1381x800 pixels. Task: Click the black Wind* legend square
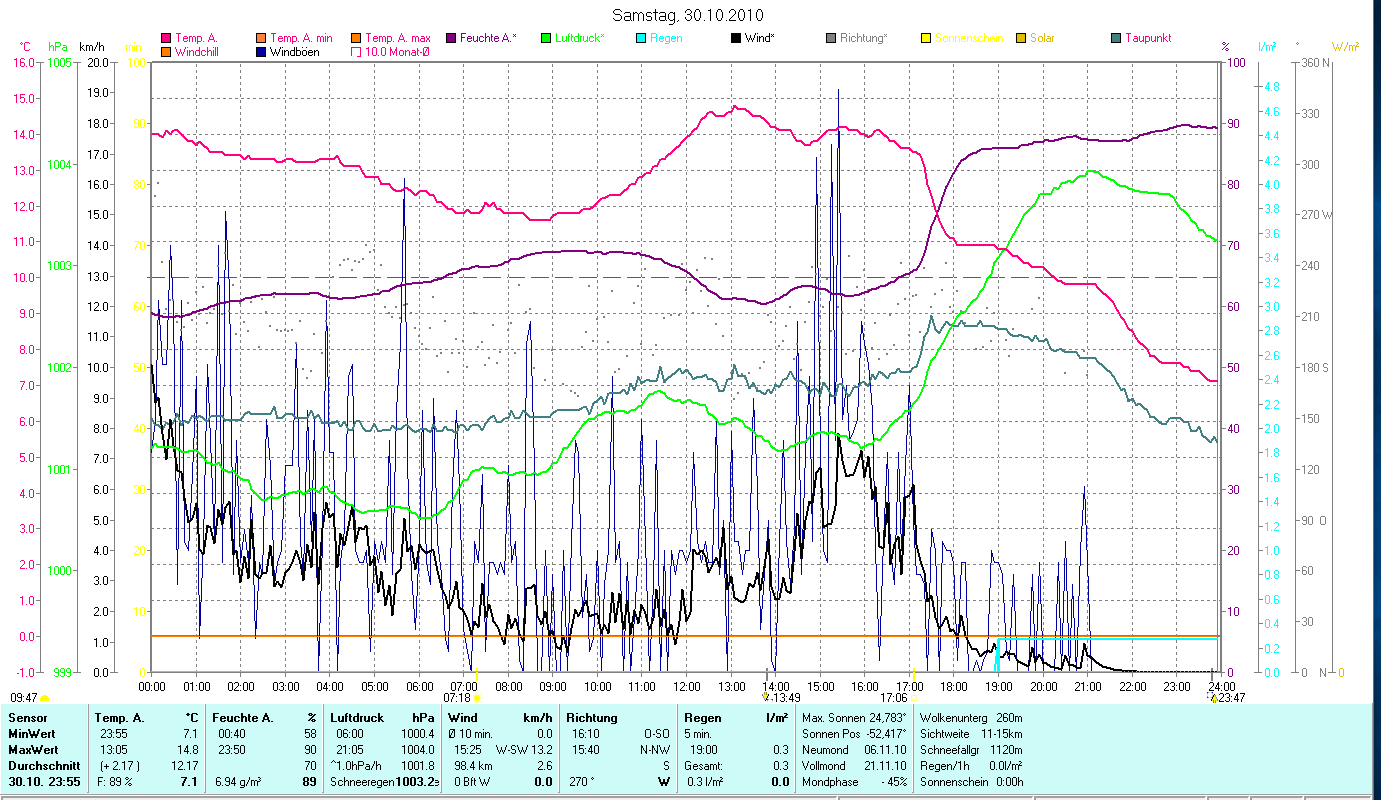tap(736, 38)
